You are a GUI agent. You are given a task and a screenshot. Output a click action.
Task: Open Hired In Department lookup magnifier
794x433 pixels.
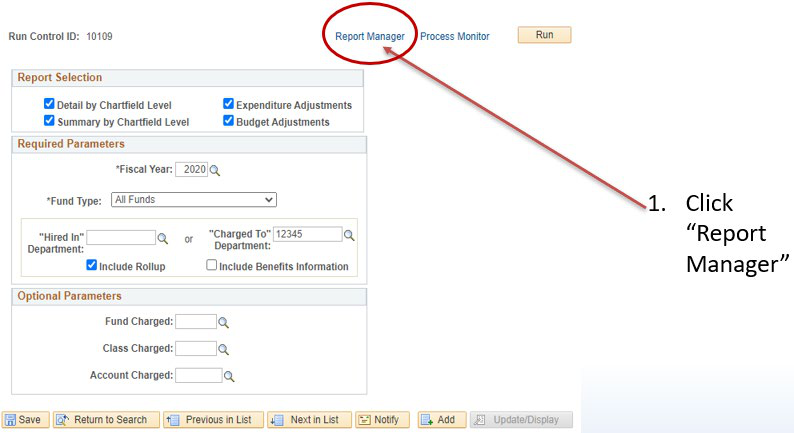coord(163,238)
